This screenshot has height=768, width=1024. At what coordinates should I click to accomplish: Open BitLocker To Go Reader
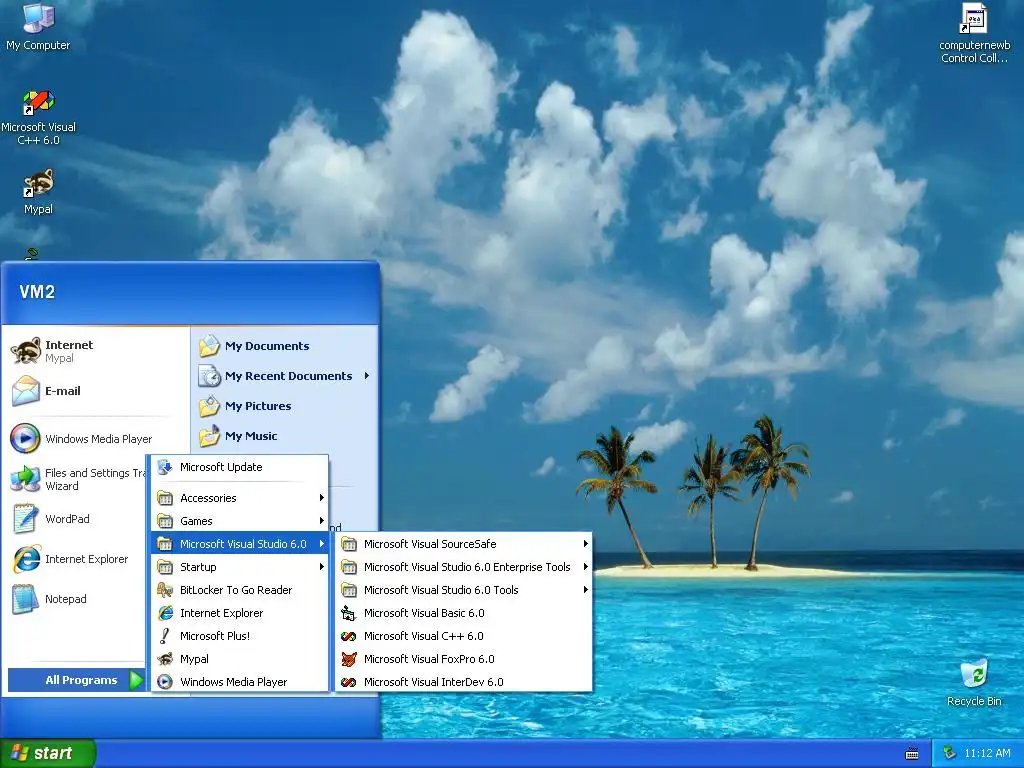pyautogui.click(x=240, y=590)
